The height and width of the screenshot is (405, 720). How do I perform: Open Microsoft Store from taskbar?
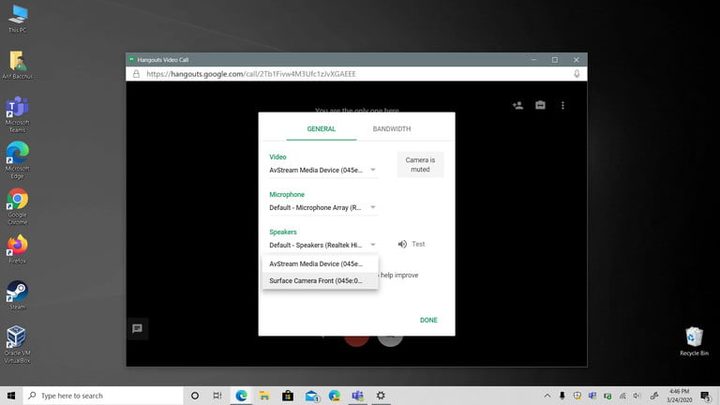[288, 395]
